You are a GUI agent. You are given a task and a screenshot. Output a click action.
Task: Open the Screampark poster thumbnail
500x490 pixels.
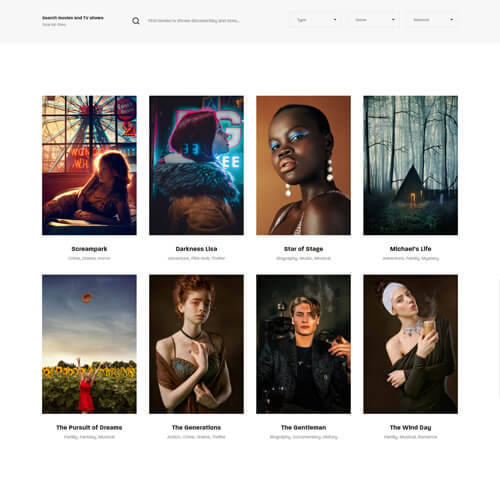[89, 165]
